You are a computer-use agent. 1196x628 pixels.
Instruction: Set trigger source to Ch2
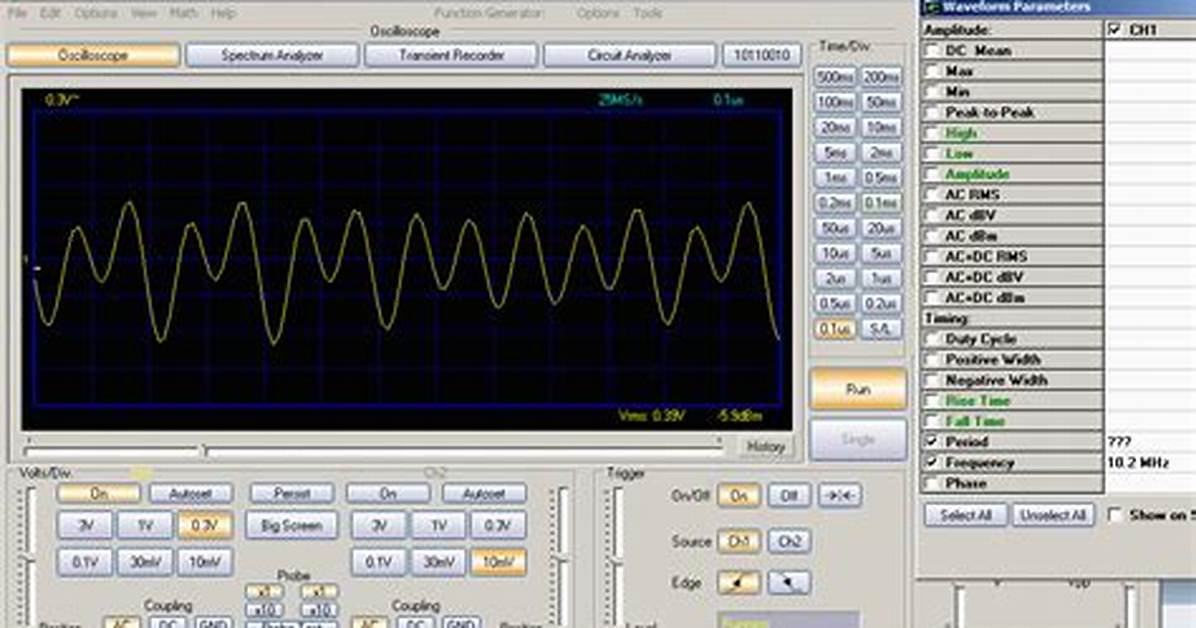(789, 541)
